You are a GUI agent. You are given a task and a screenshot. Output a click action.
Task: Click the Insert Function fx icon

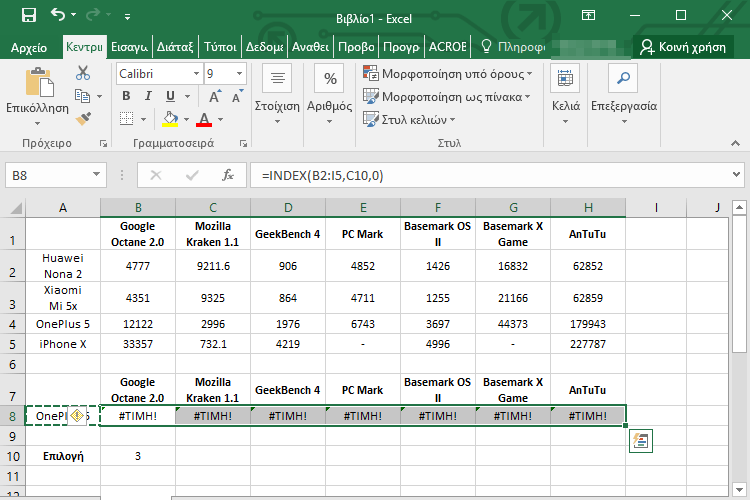tap(228, 176)
